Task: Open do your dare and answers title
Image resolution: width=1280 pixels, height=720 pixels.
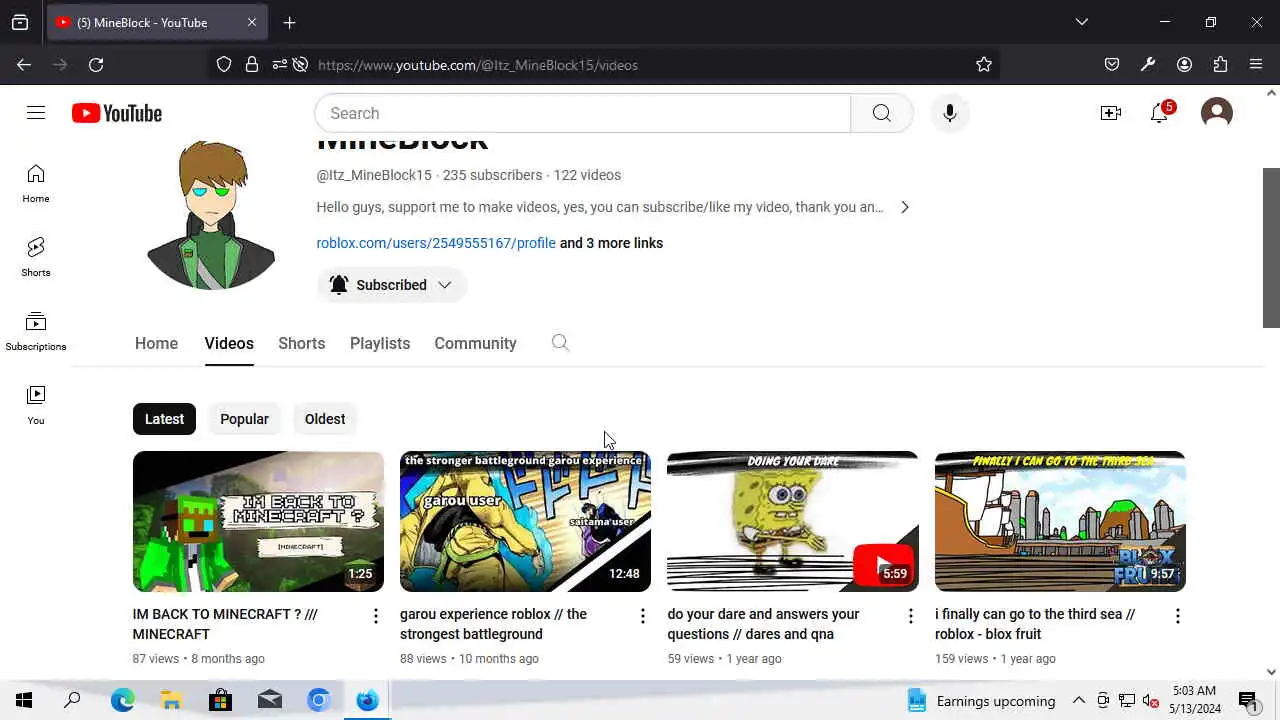Action: (763, 624)
